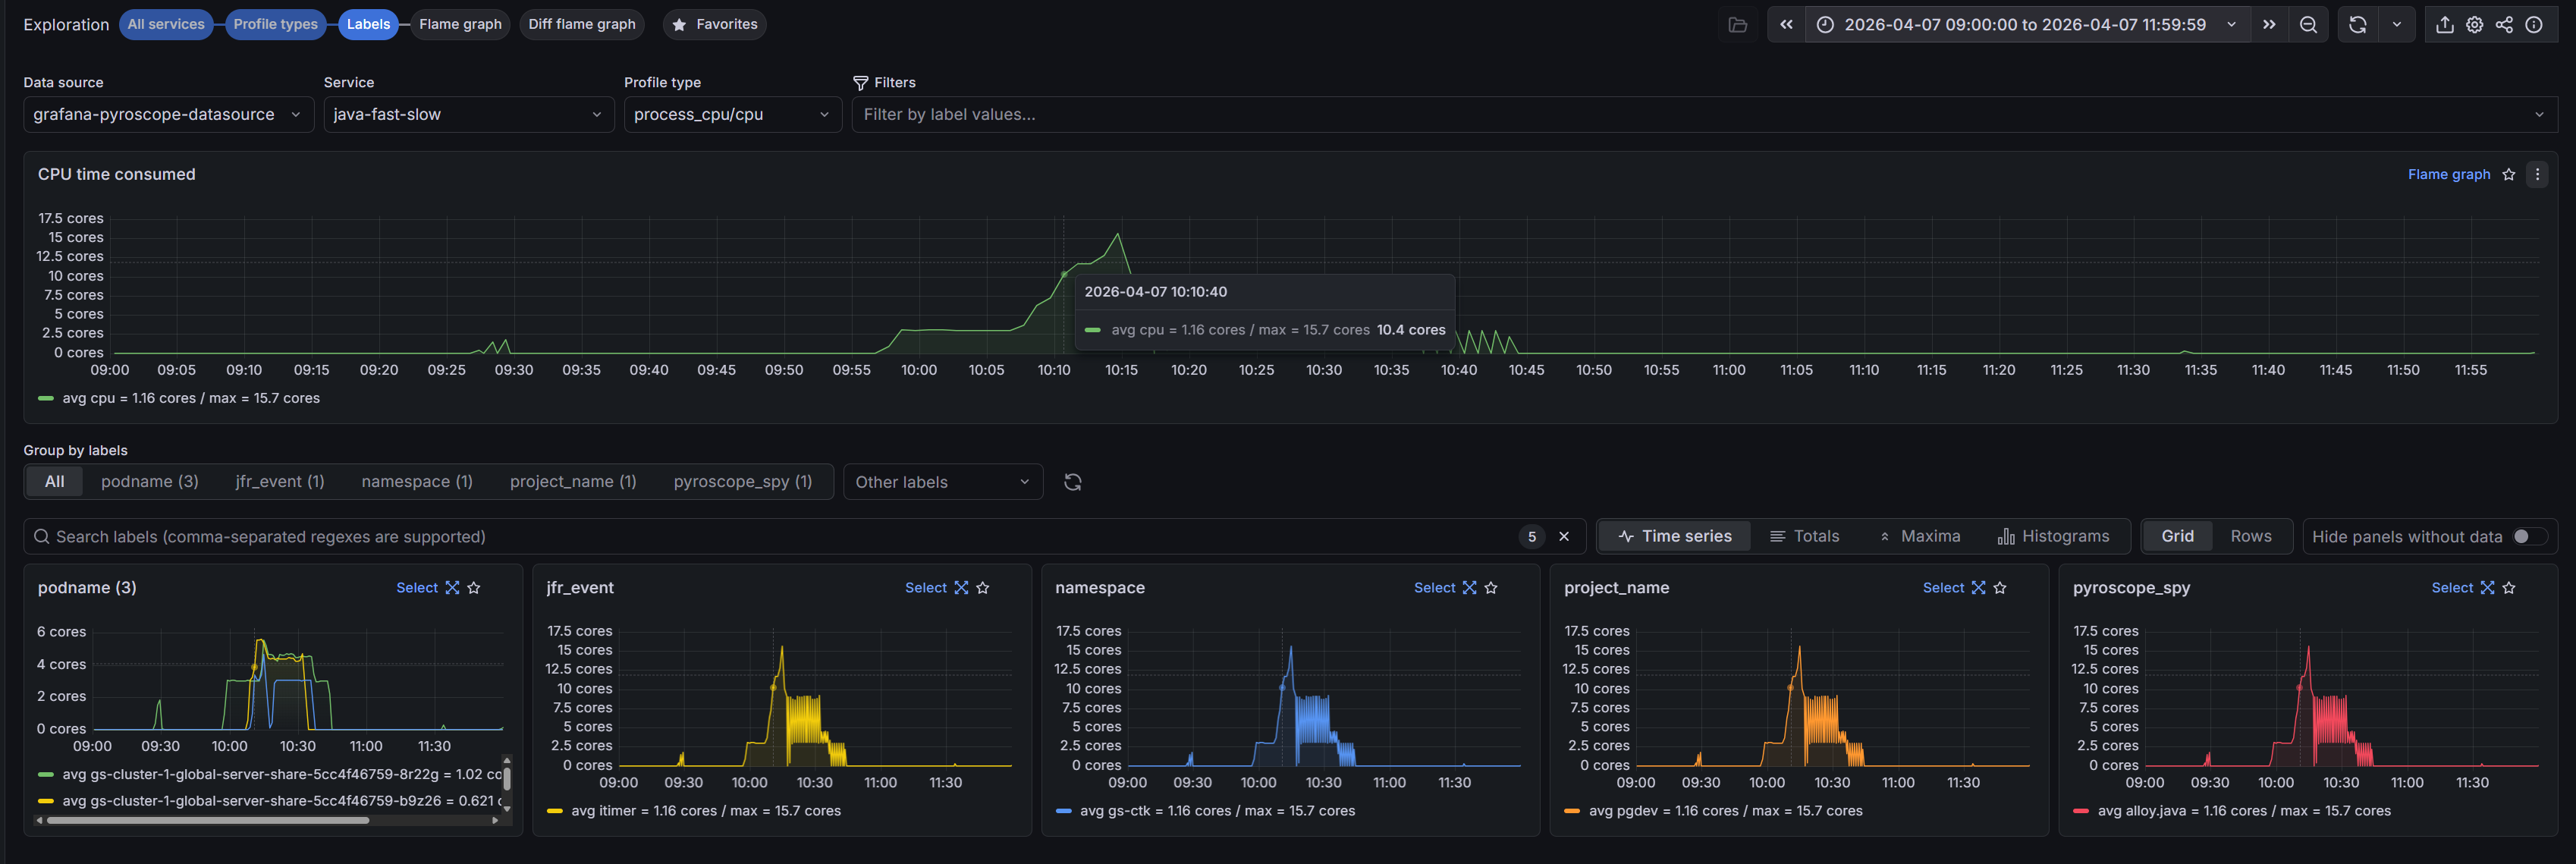Switch to Totals view
Screen dimensions: 2576x864
1804,537
